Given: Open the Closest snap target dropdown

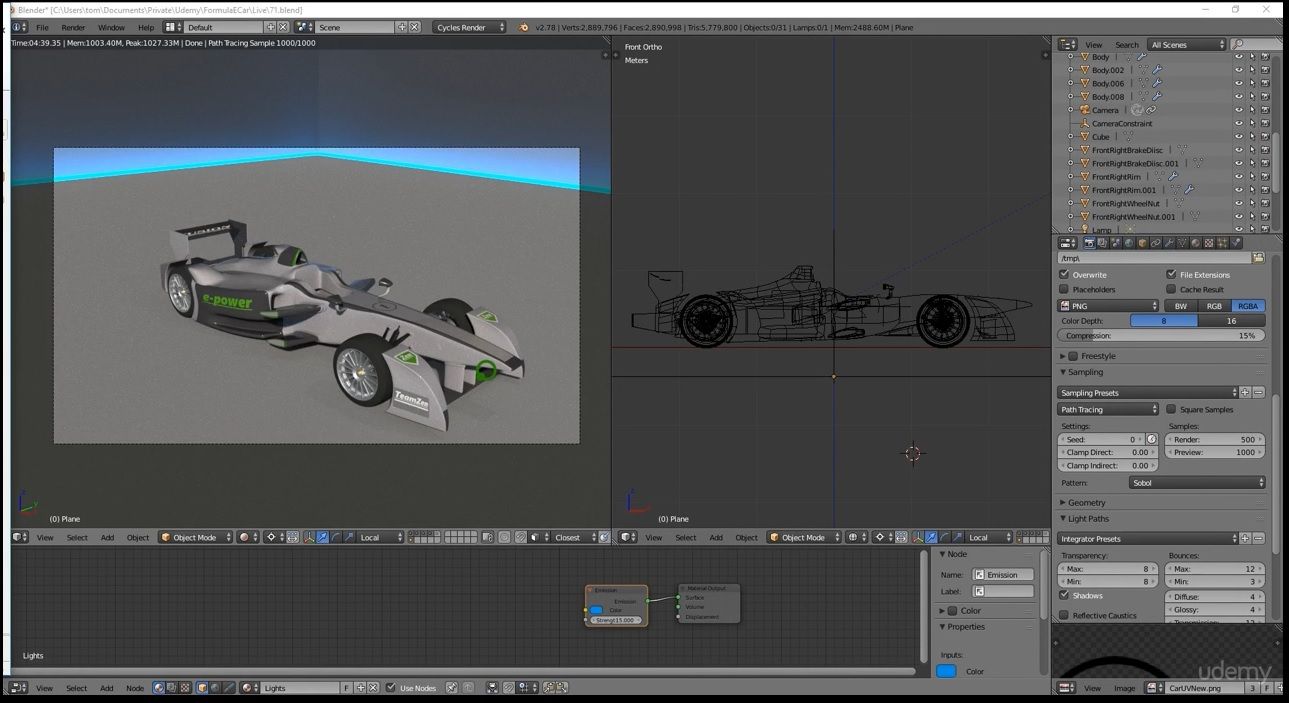Looking at the screenshot, I should (574, 537).
